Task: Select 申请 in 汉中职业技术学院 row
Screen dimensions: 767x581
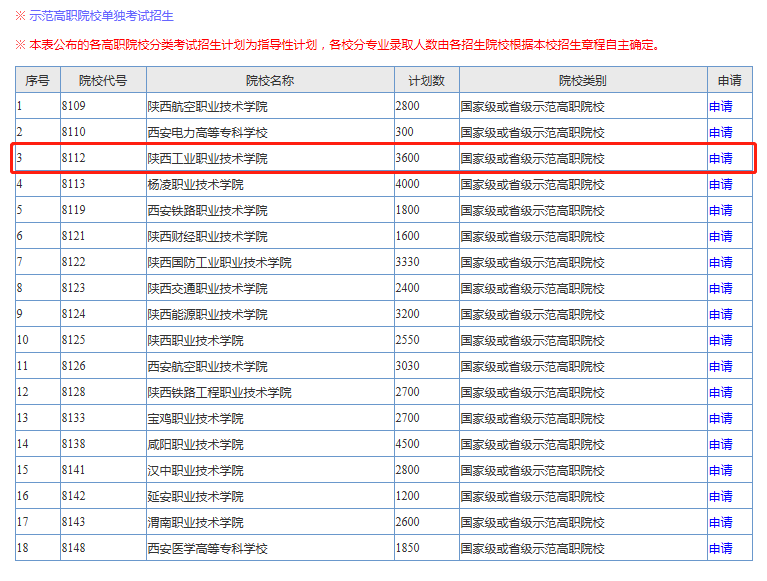Action: pyautogui.click(x=720, y=470)
